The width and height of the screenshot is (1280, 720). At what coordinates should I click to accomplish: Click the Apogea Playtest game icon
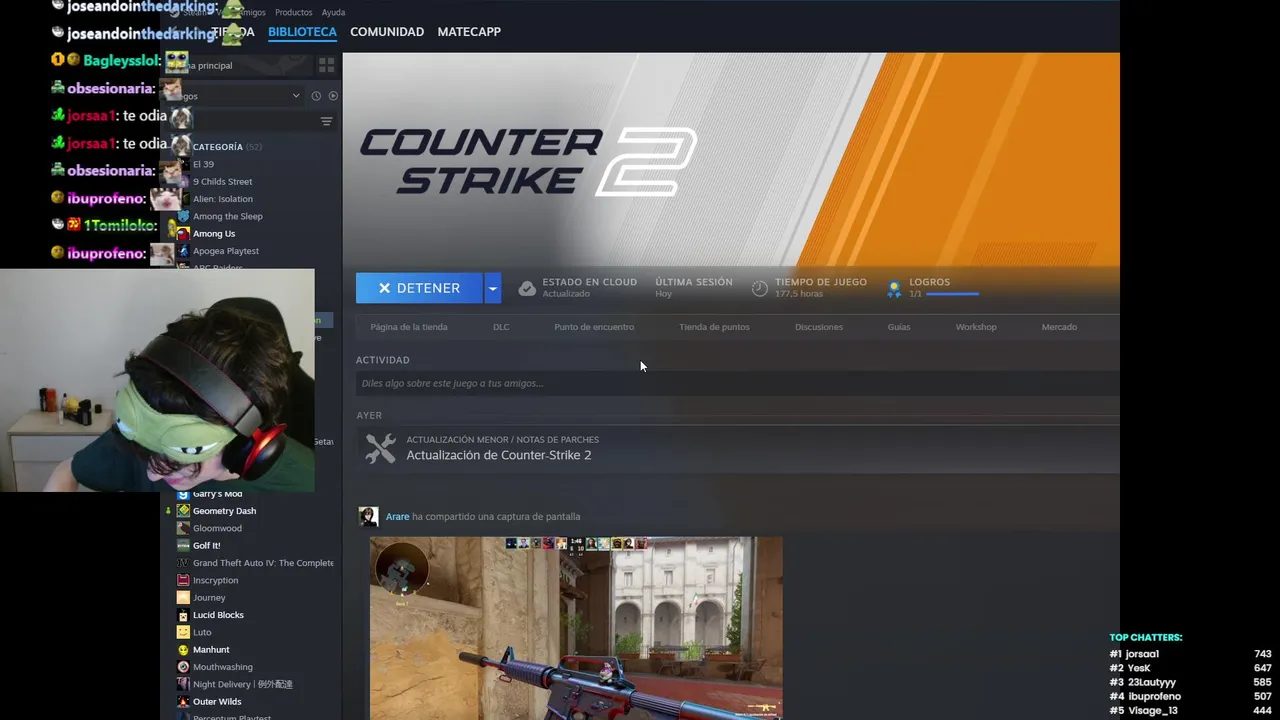(x=183, y=251)
